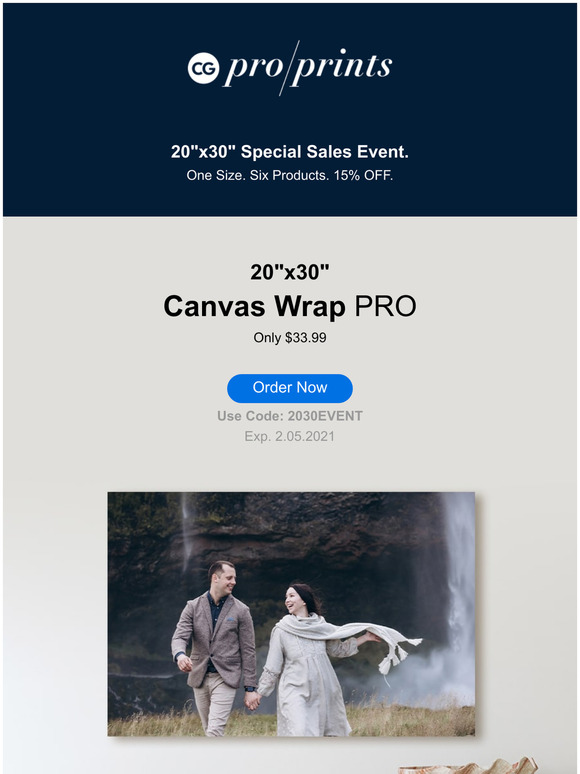Open the pro|prints brand wordmark
This screenshot has height=774, width=580.
pyautogui.click(x=308, y=67)
